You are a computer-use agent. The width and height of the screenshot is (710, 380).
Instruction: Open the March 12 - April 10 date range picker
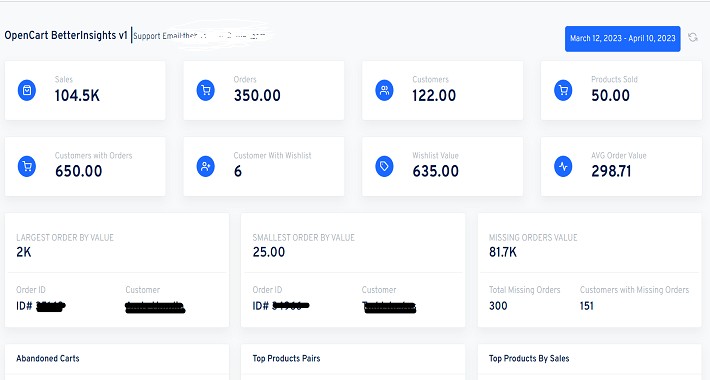pos(623,38)
